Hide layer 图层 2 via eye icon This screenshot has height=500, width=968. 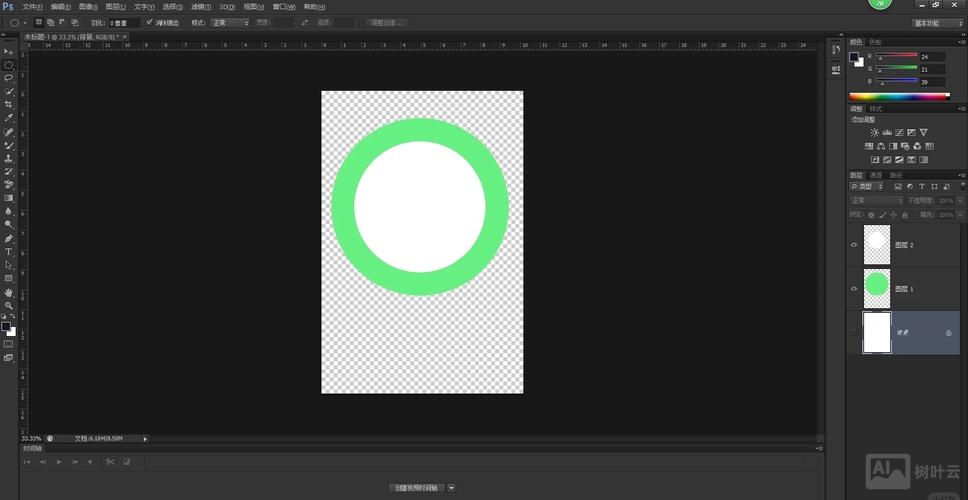[854, 245]
